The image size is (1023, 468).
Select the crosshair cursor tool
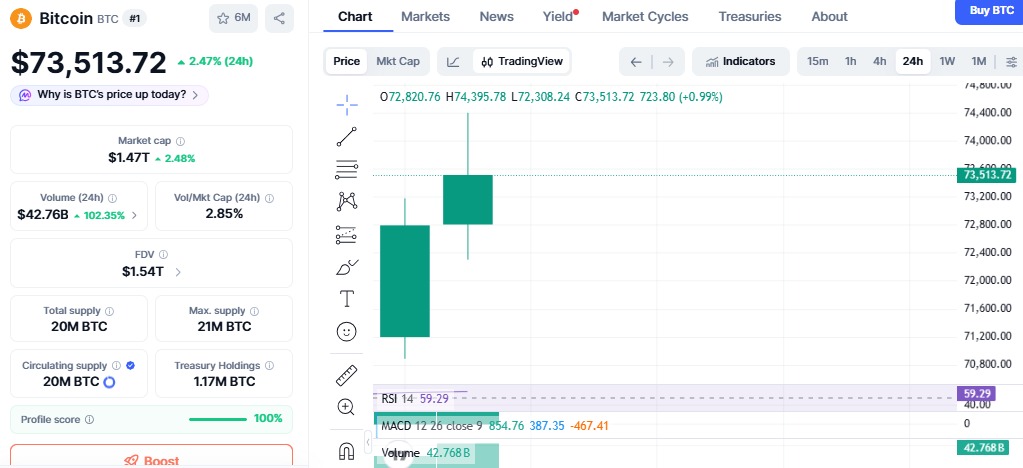click(347, 104)
